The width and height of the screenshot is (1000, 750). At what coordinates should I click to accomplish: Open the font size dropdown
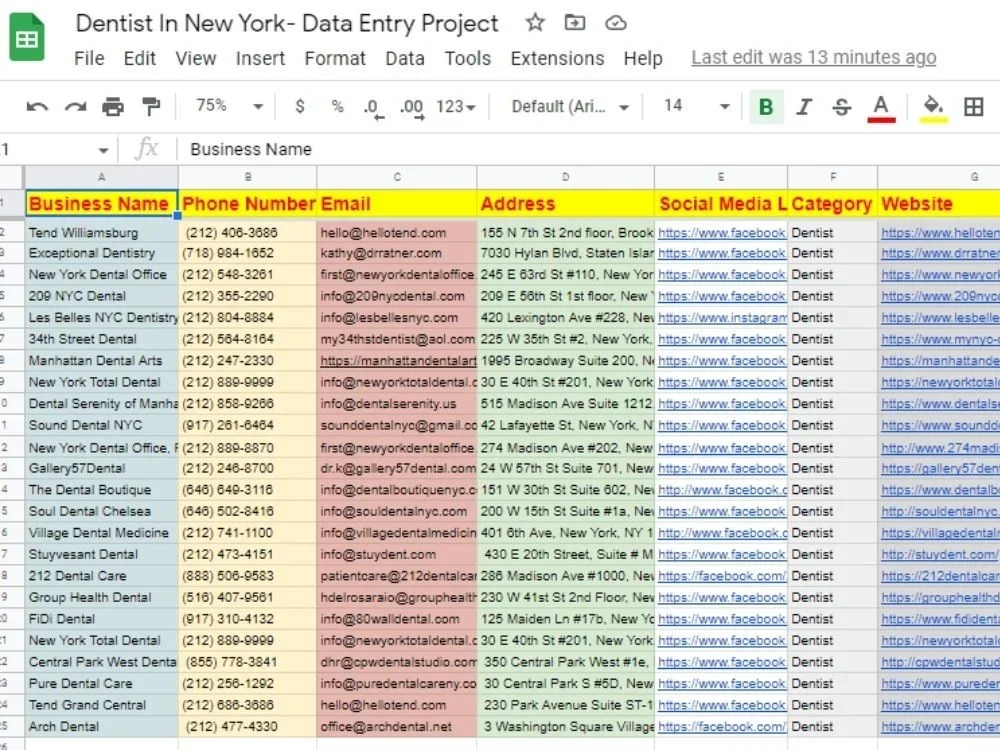pyautogui.click(x=696, y=106)
